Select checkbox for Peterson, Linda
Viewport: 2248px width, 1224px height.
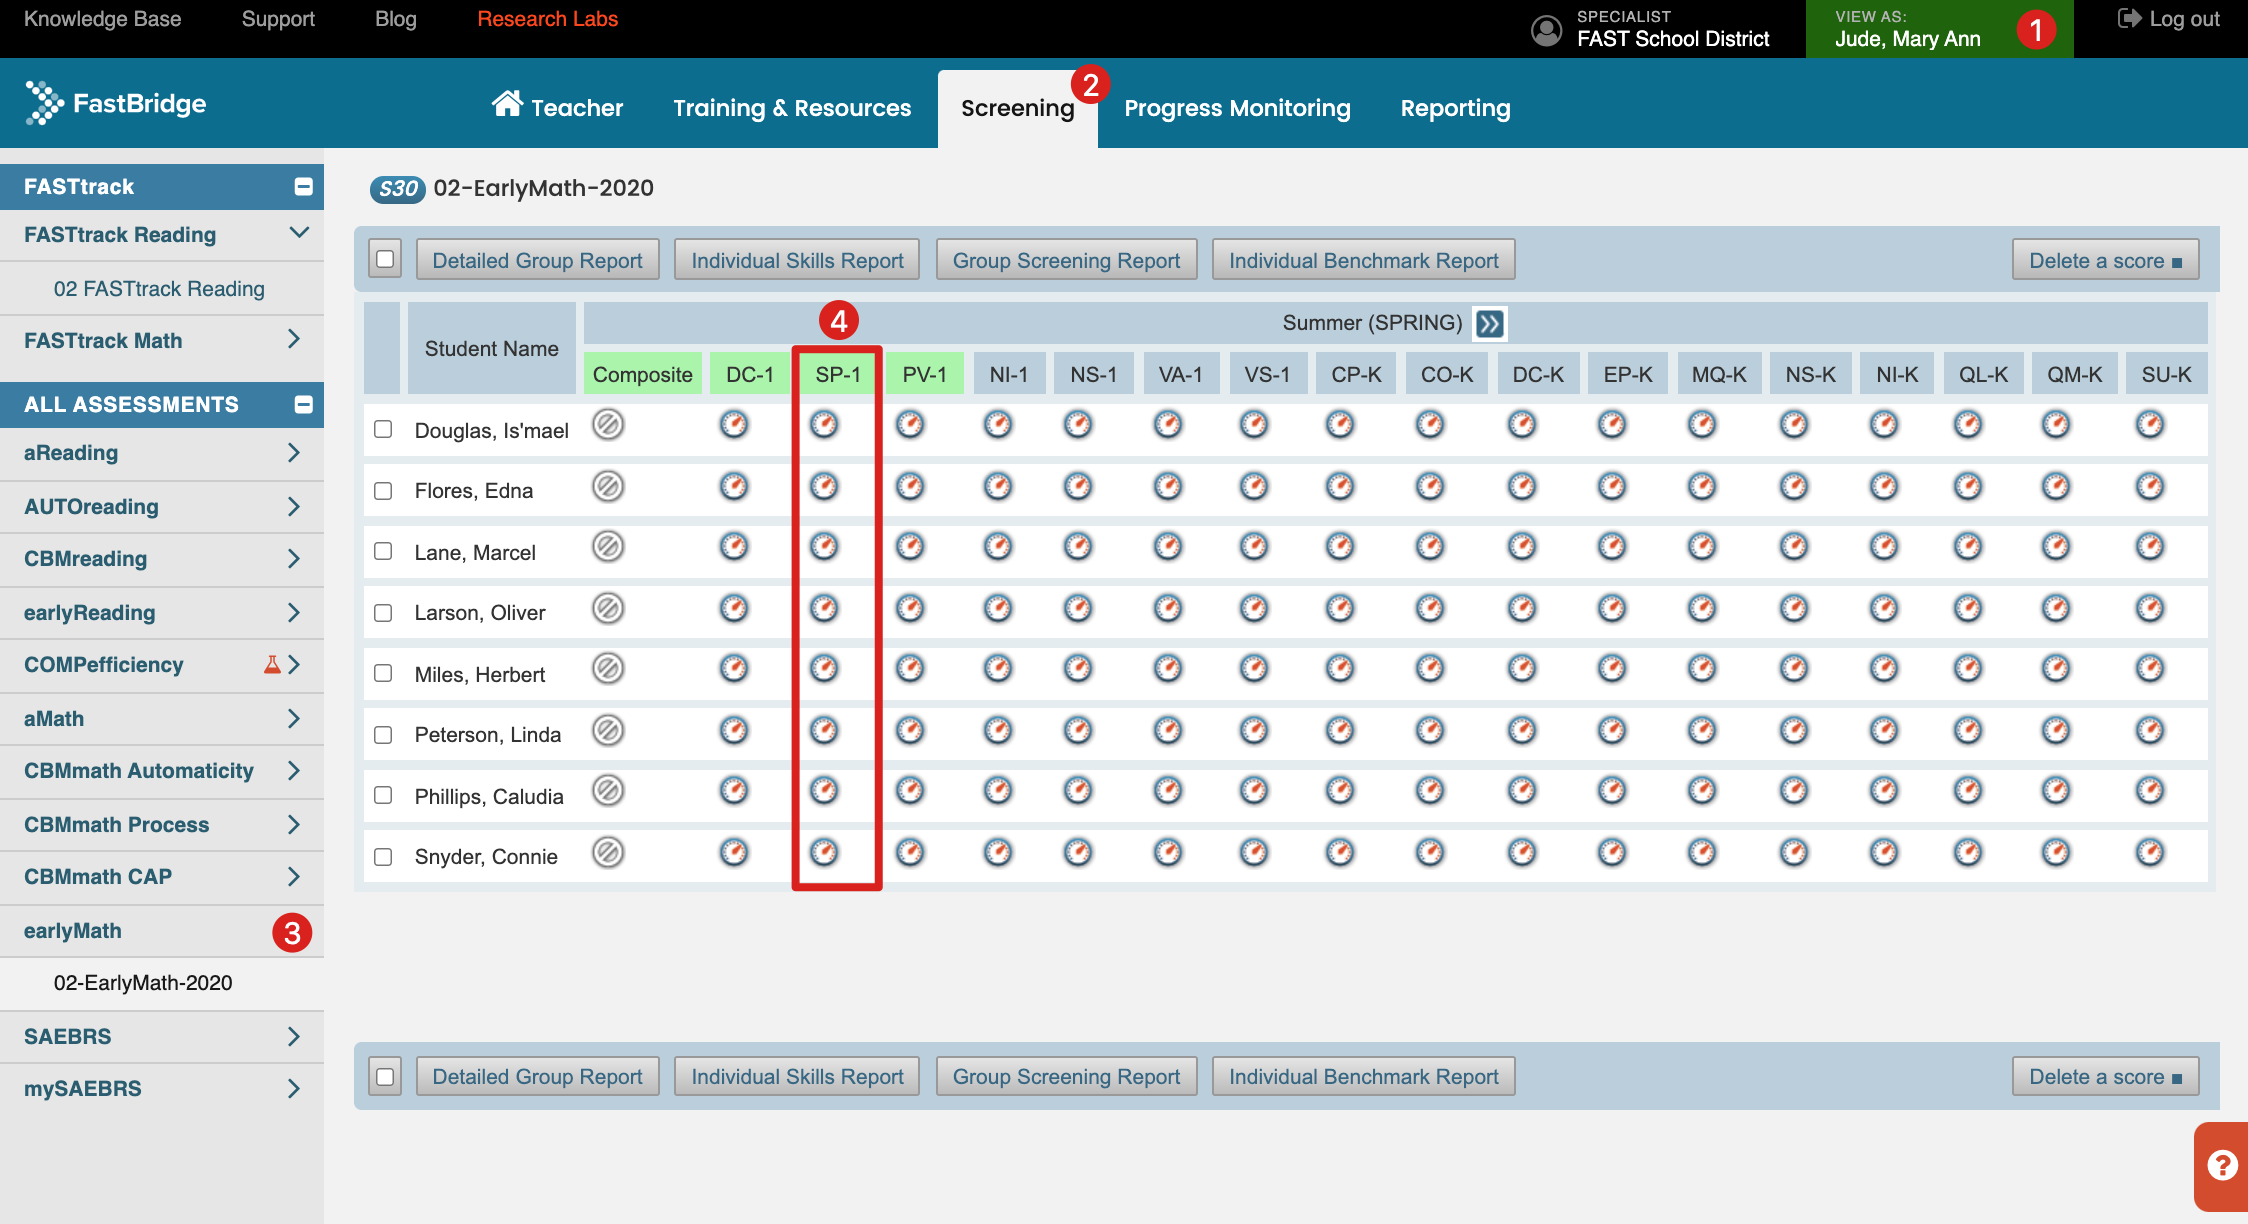(x=383, y=735)
